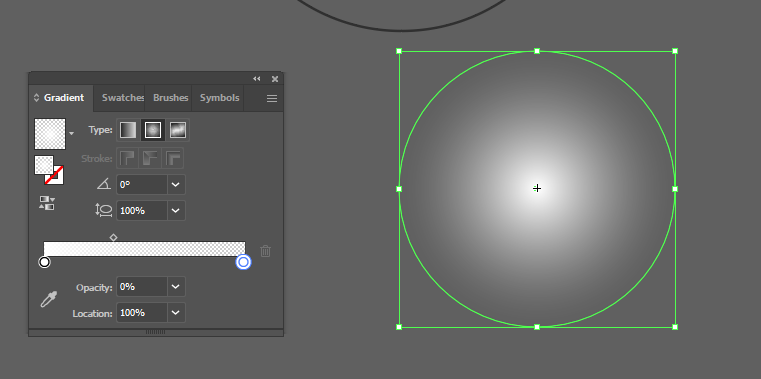Switch to the Symbols tab
Image resolution: width=761 pixels, height=379 pixels.
[x=219, y=98]
